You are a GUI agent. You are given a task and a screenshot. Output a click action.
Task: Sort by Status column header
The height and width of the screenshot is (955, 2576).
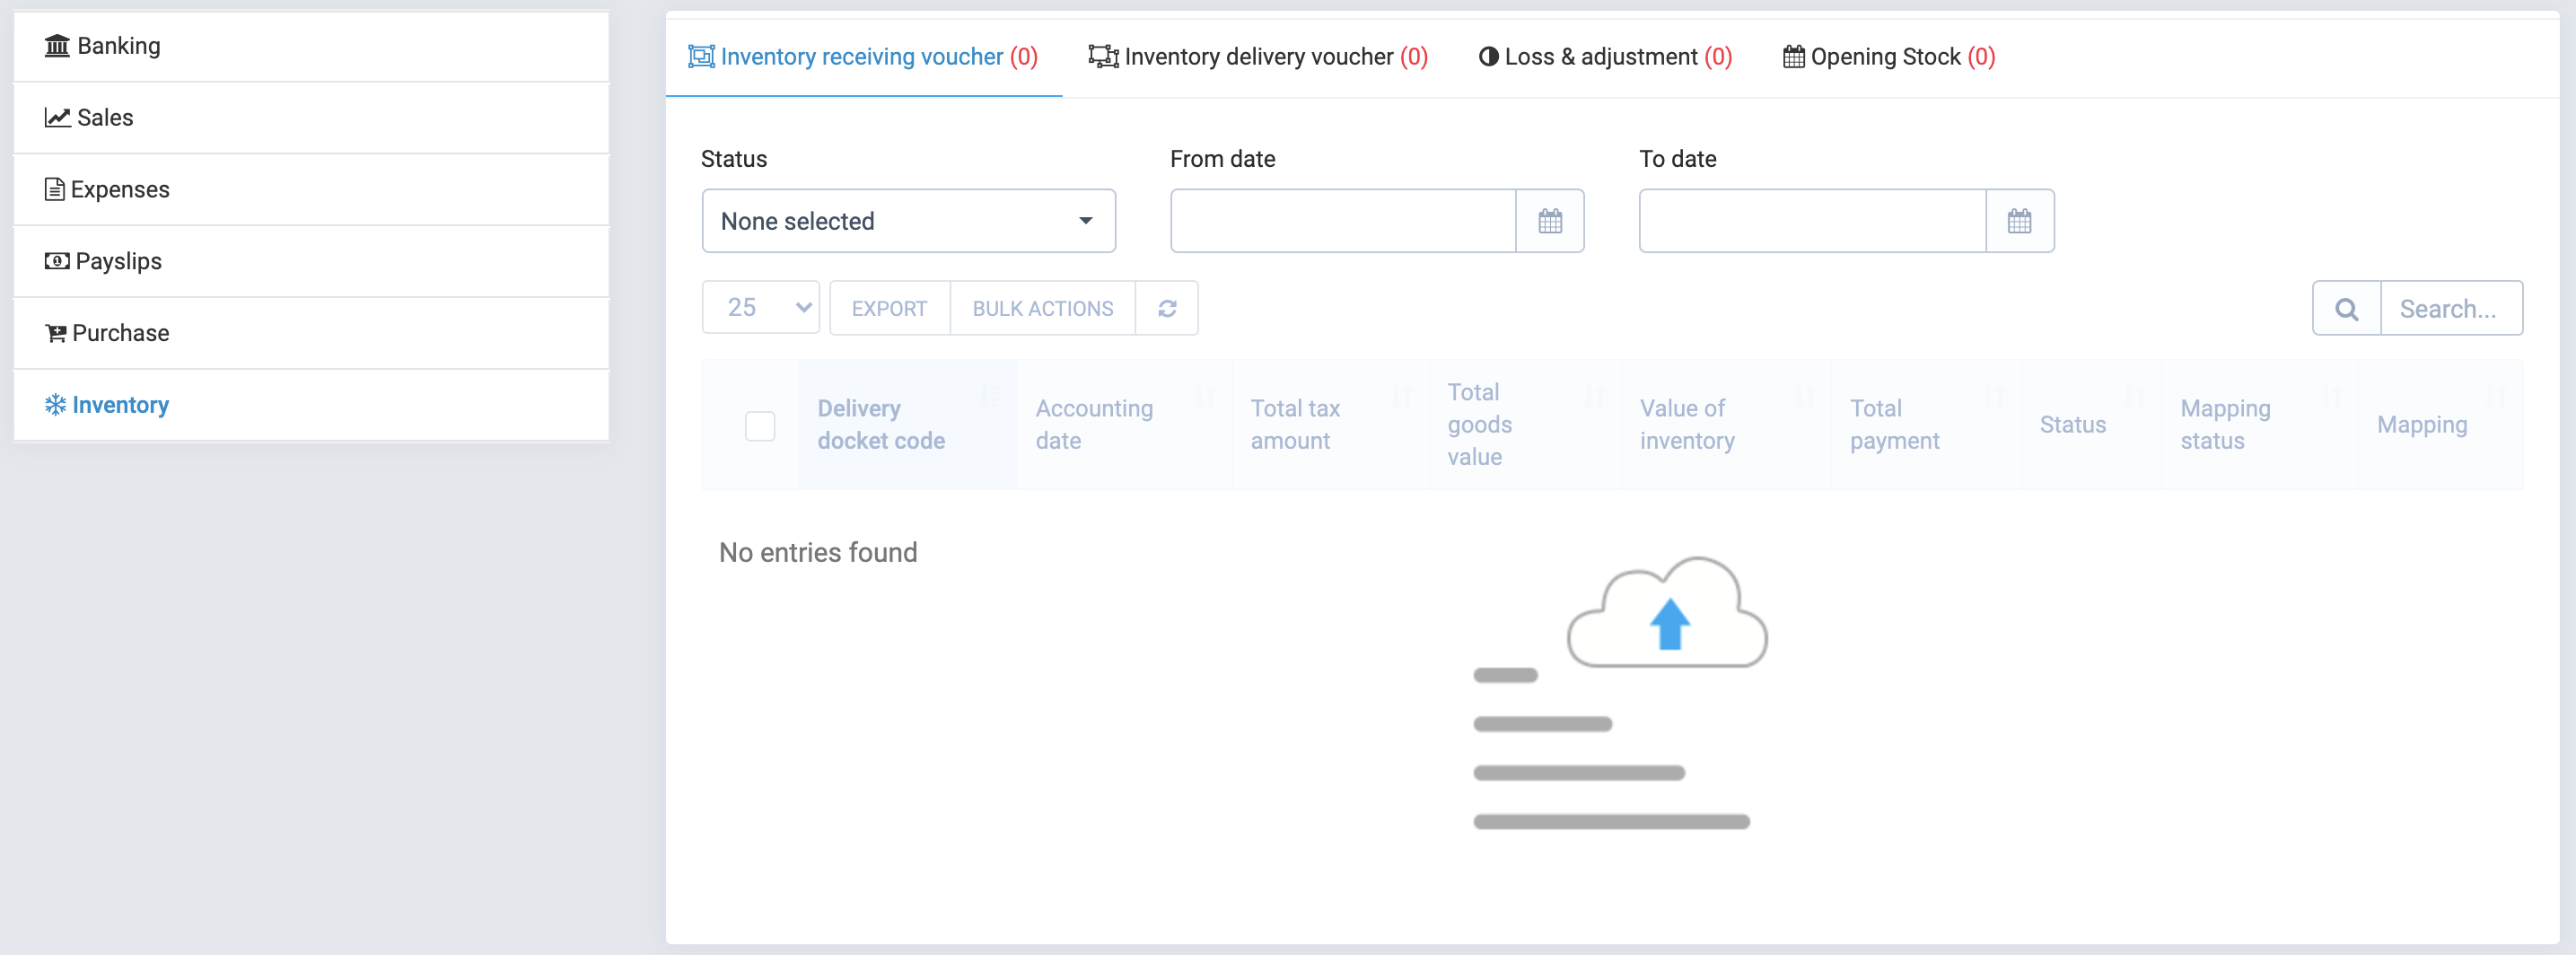click(2092, 425)
